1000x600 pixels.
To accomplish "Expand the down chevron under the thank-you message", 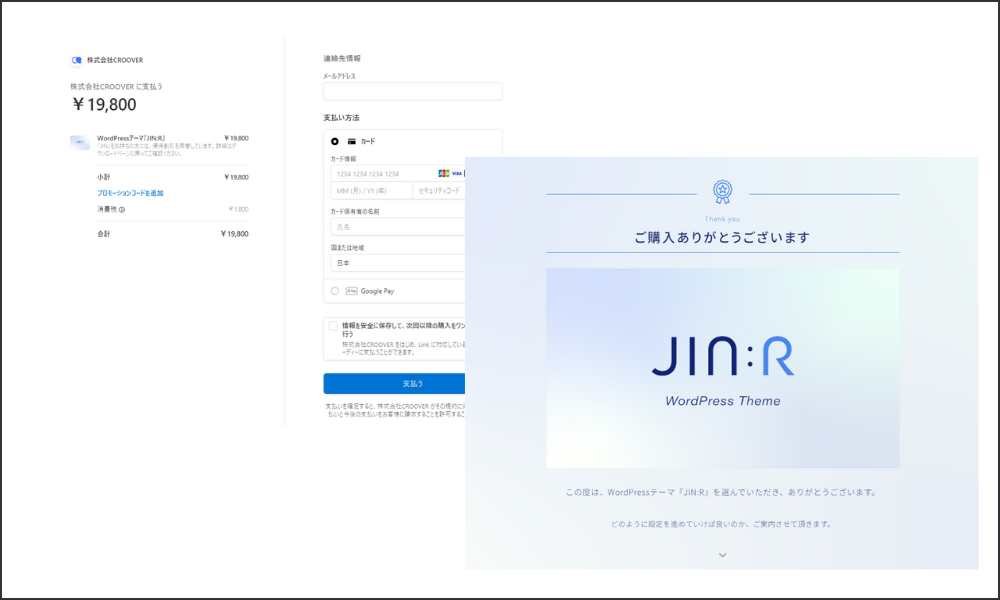I will coord(723,555).
